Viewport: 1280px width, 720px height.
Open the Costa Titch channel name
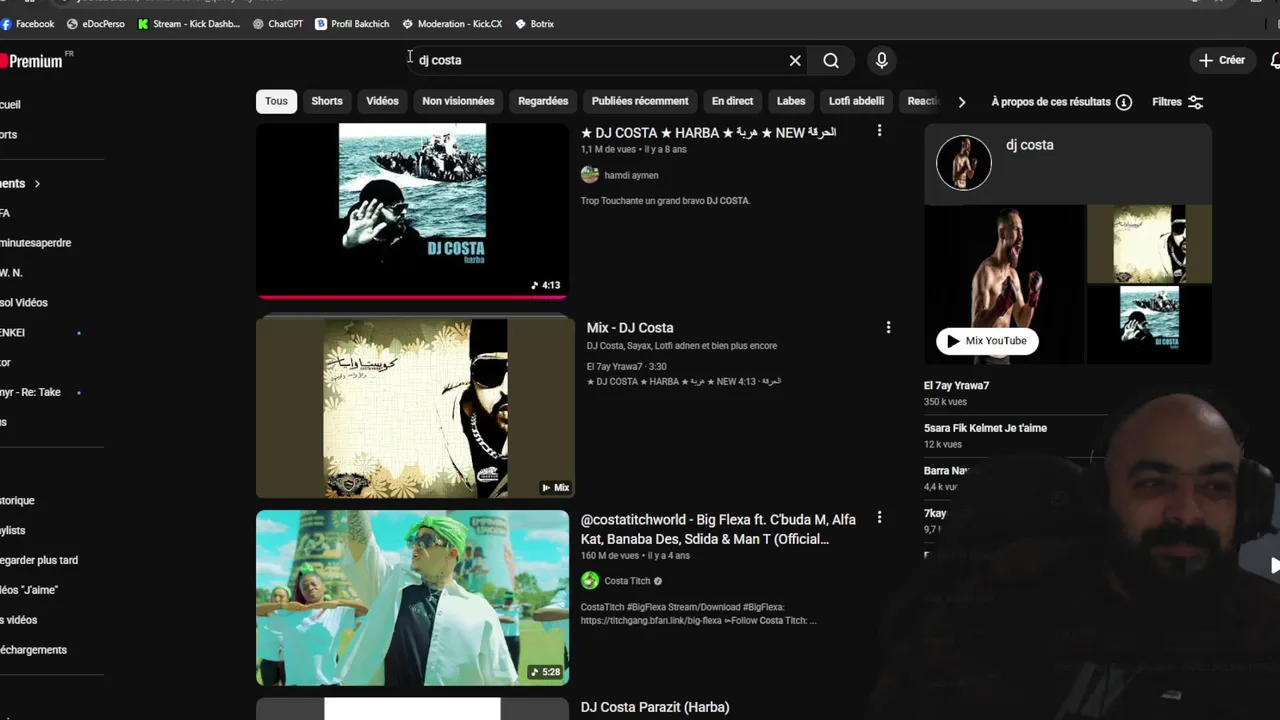coord(627,581)
